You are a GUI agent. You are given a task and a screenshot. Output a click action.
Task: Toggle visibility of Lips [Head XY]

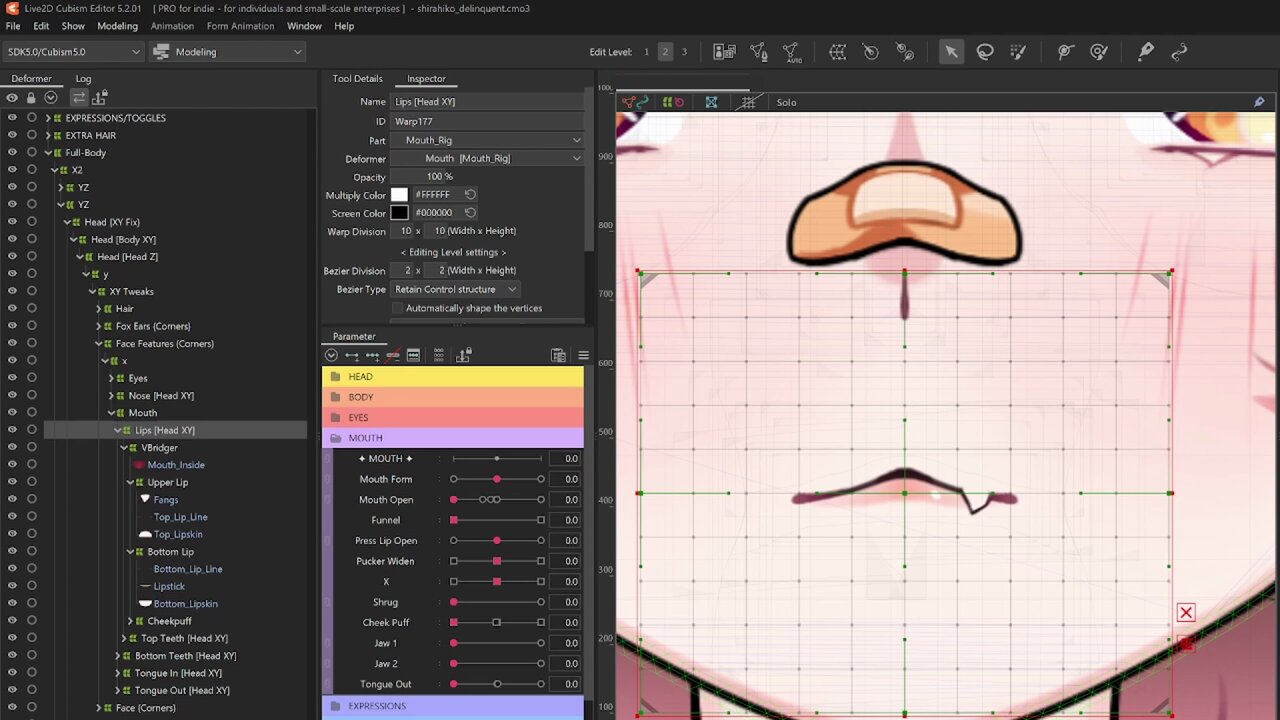tap(12, 430)
